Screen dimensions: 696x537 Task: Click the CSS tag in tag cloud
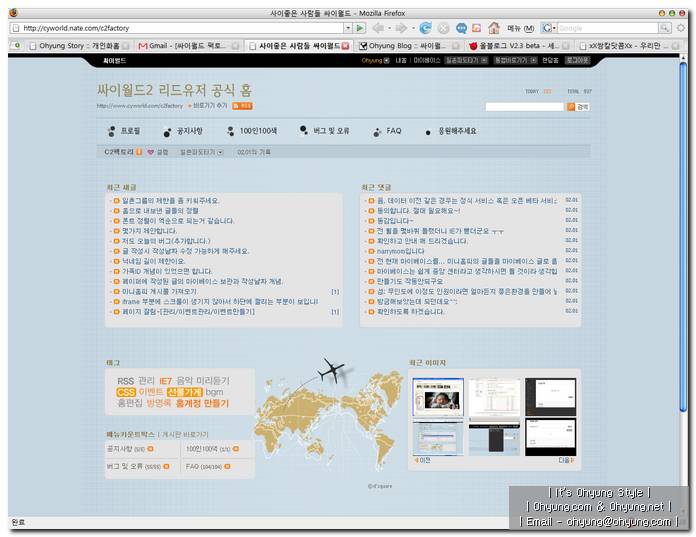pyautogui.click(x=125, y=392)
